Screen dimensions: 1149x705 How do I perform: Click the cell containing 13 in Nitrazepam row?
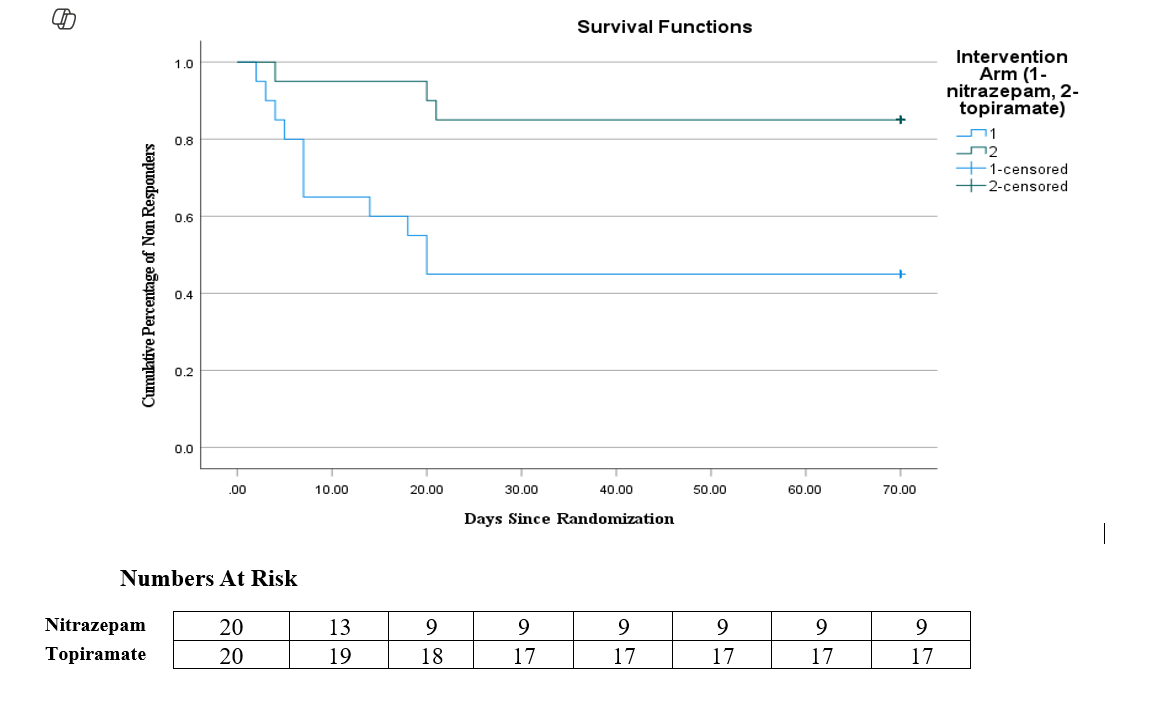pos(338,627)
